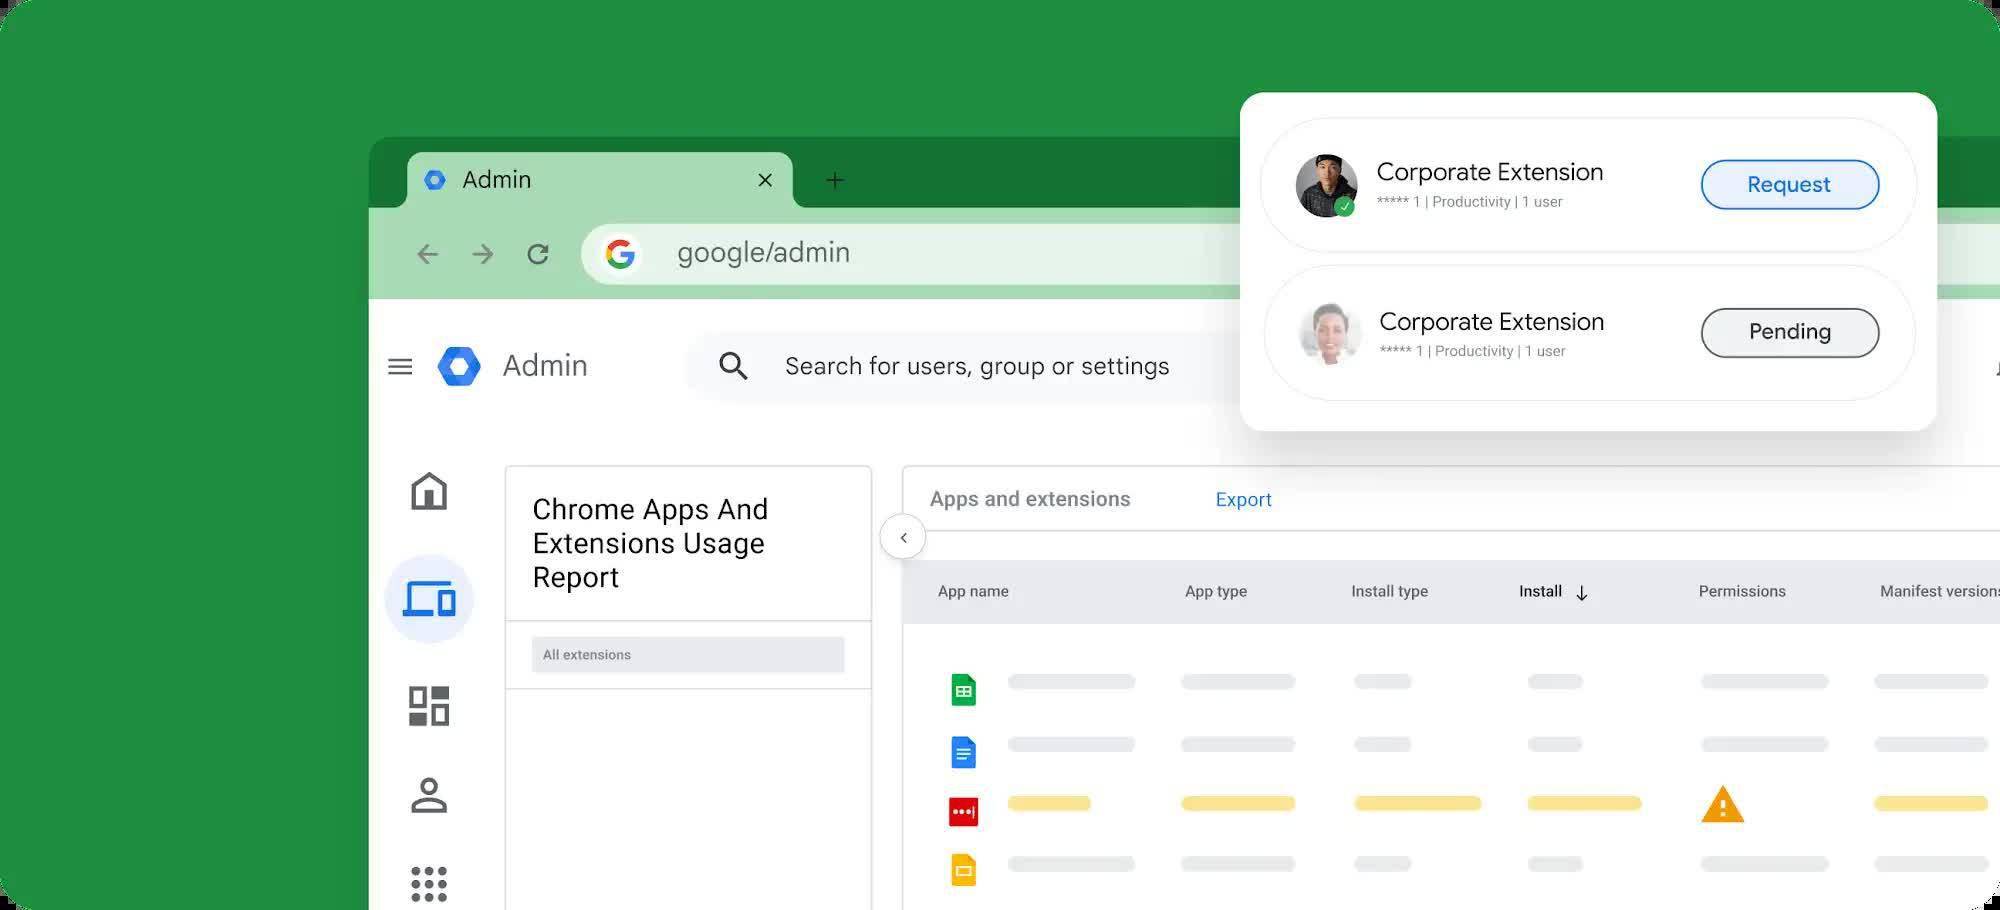Sort by Install using the arrow indicator
Image resolution: width=2000 pixels, height=910 pixels.
[1581, 592]
